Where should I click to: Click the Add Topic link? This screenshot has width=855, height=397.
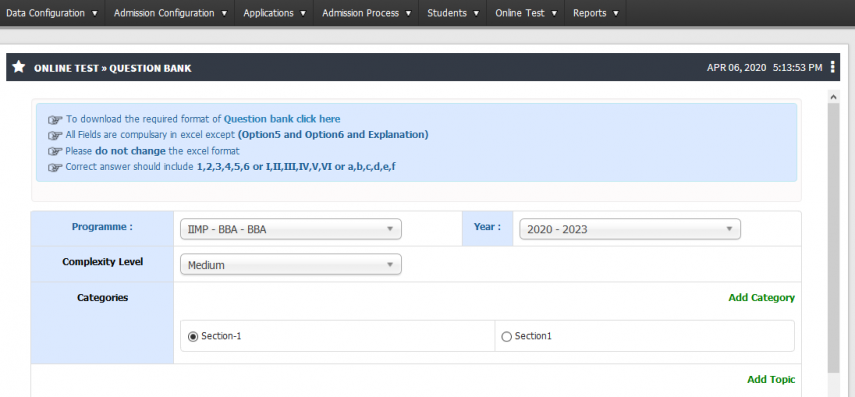click(x=771, y=380)
